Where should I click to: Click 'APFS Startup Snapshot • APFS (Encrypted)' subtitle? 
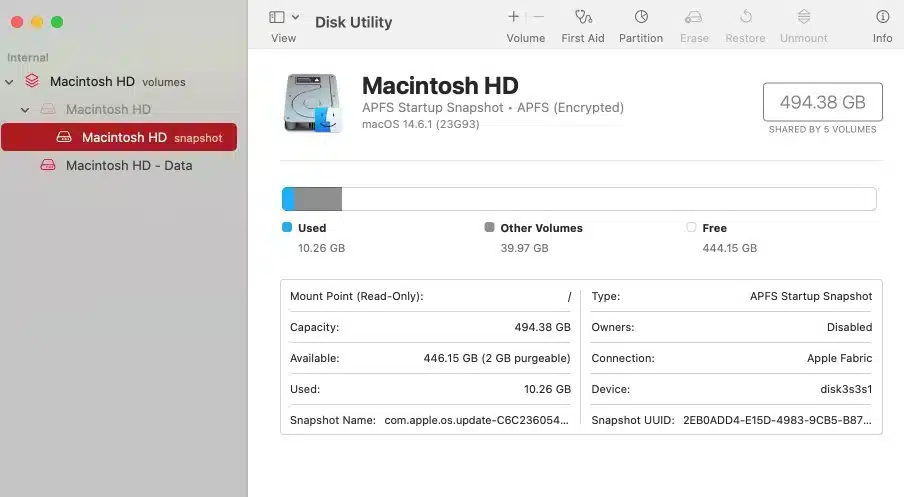pyautogui.click(x=493, y=108)
